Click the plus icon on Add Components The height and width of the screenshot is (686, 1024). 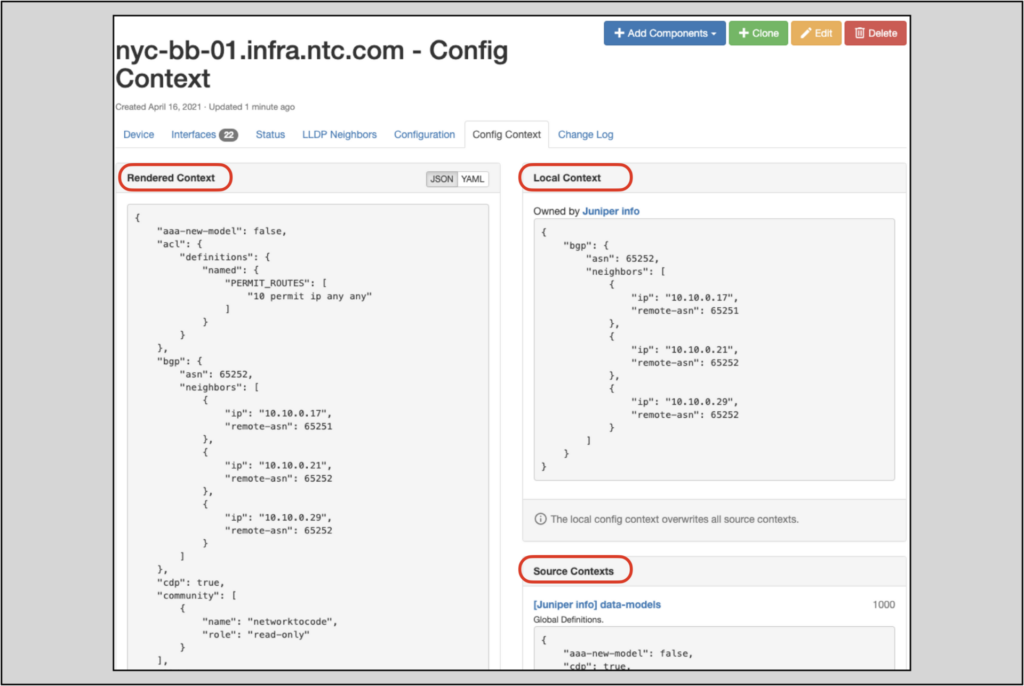(619, 33)
